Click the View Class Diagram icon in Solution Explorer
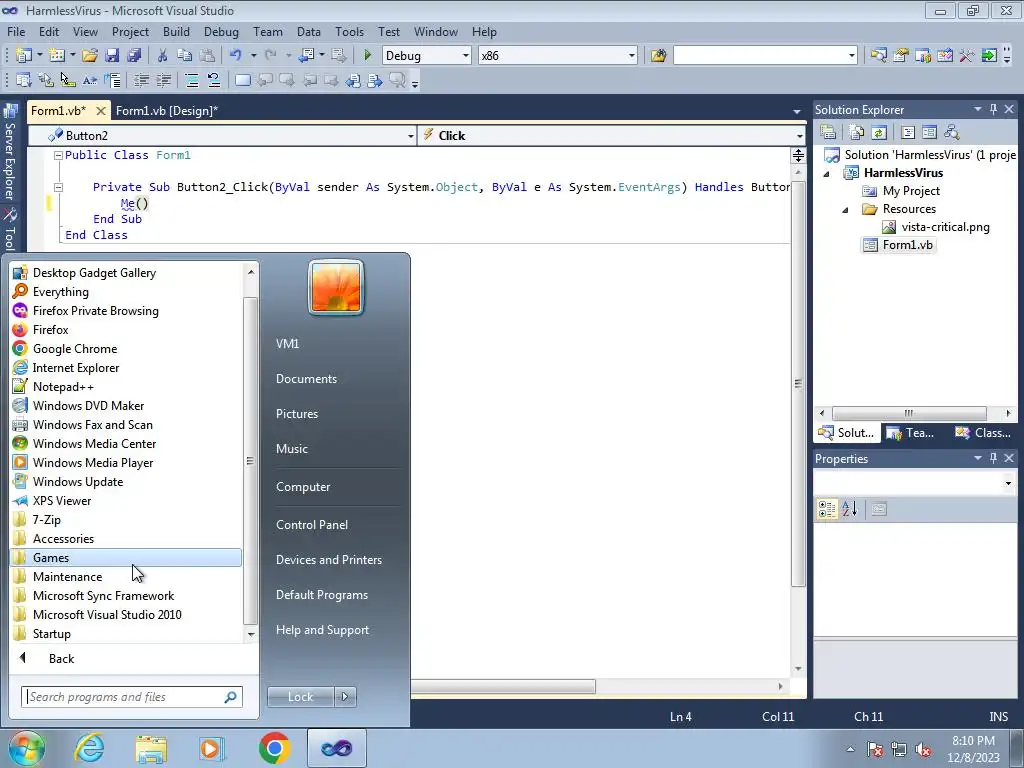Screen dimensions: 1024x768 click(952, 133)
